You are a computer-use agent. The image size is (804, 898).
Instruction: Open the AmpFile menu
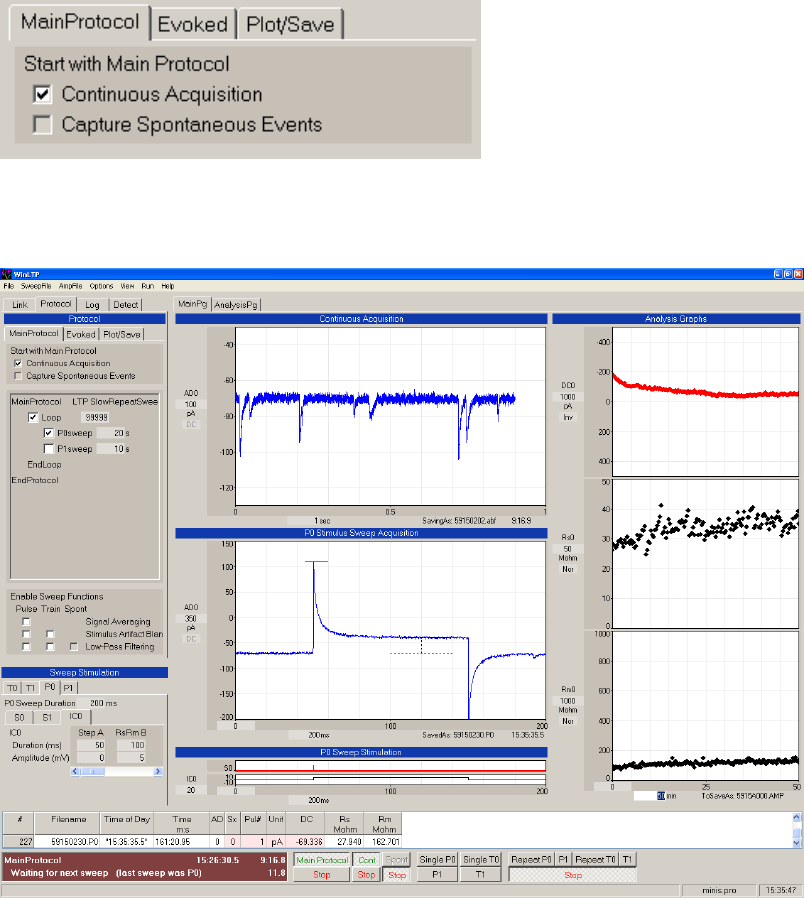click(x=70, y=286)
